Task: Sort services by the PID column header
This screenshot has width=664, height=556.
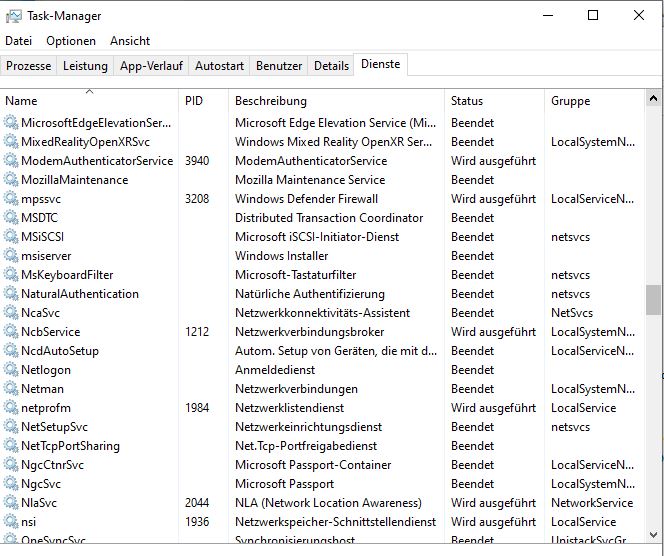Action: click(204, 101)
